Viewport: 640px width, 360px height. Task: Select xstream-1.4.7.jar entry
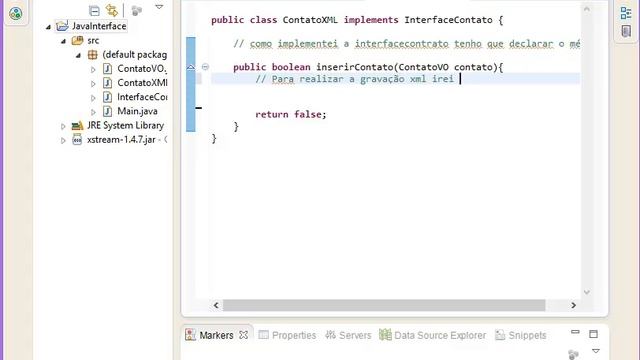(121, 140)
